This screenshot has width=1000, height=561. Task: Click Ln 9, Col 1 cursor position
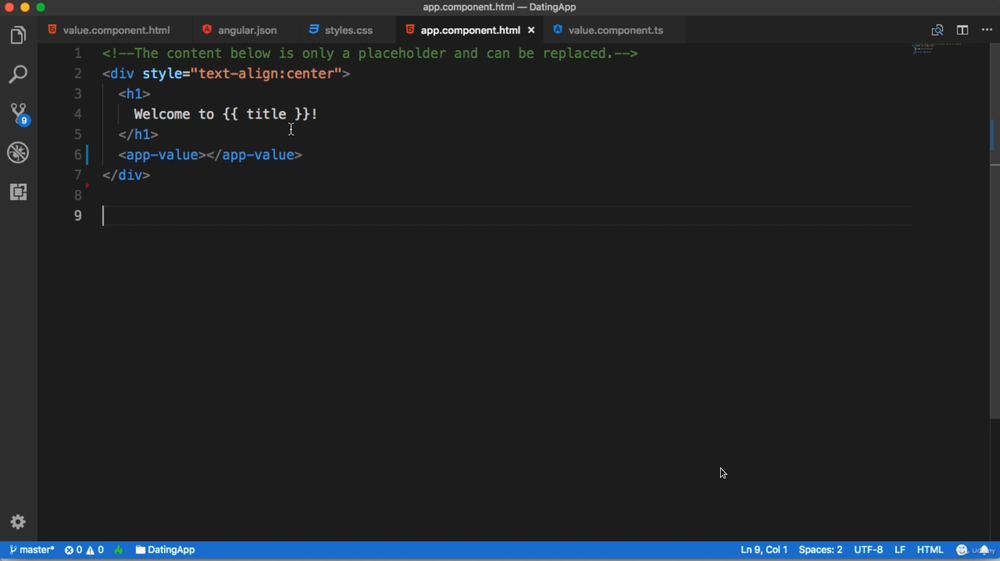tap(763, 550)
